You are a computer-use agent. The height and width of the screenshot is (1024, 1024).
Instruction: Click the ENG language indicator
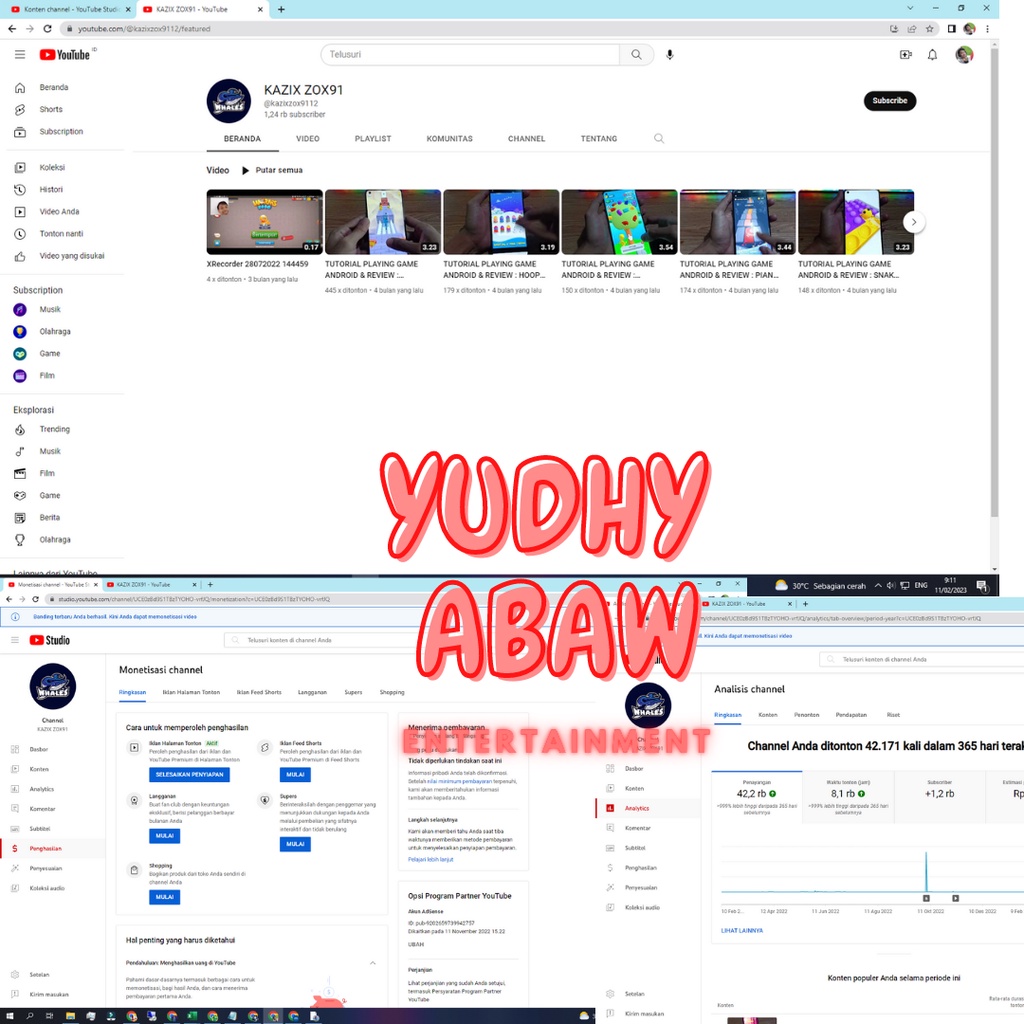[921, 586]
